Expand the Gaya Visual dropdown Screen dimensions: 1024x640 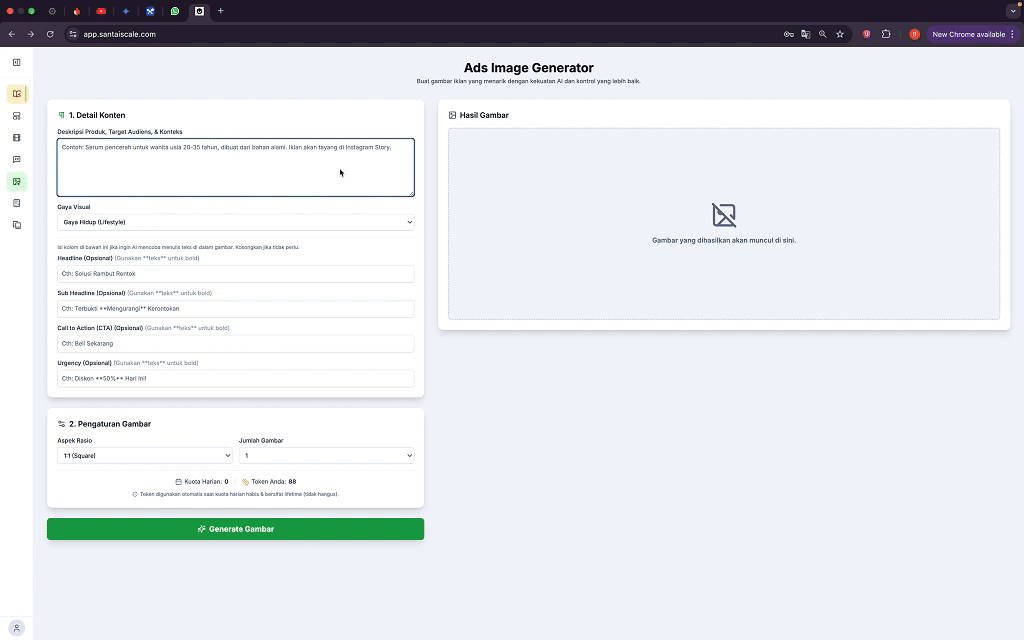235,222
